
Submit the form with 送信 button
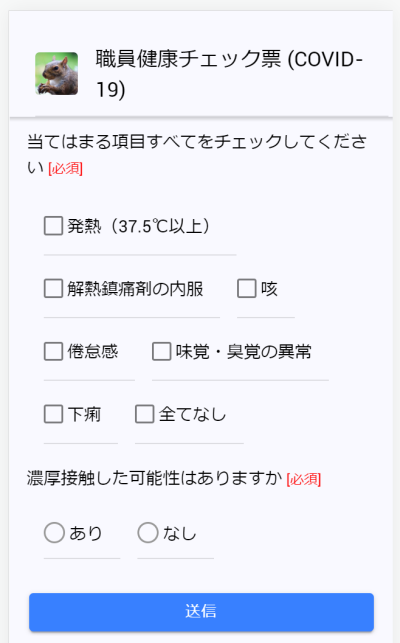pyautogui.click(x=201, y=612)
